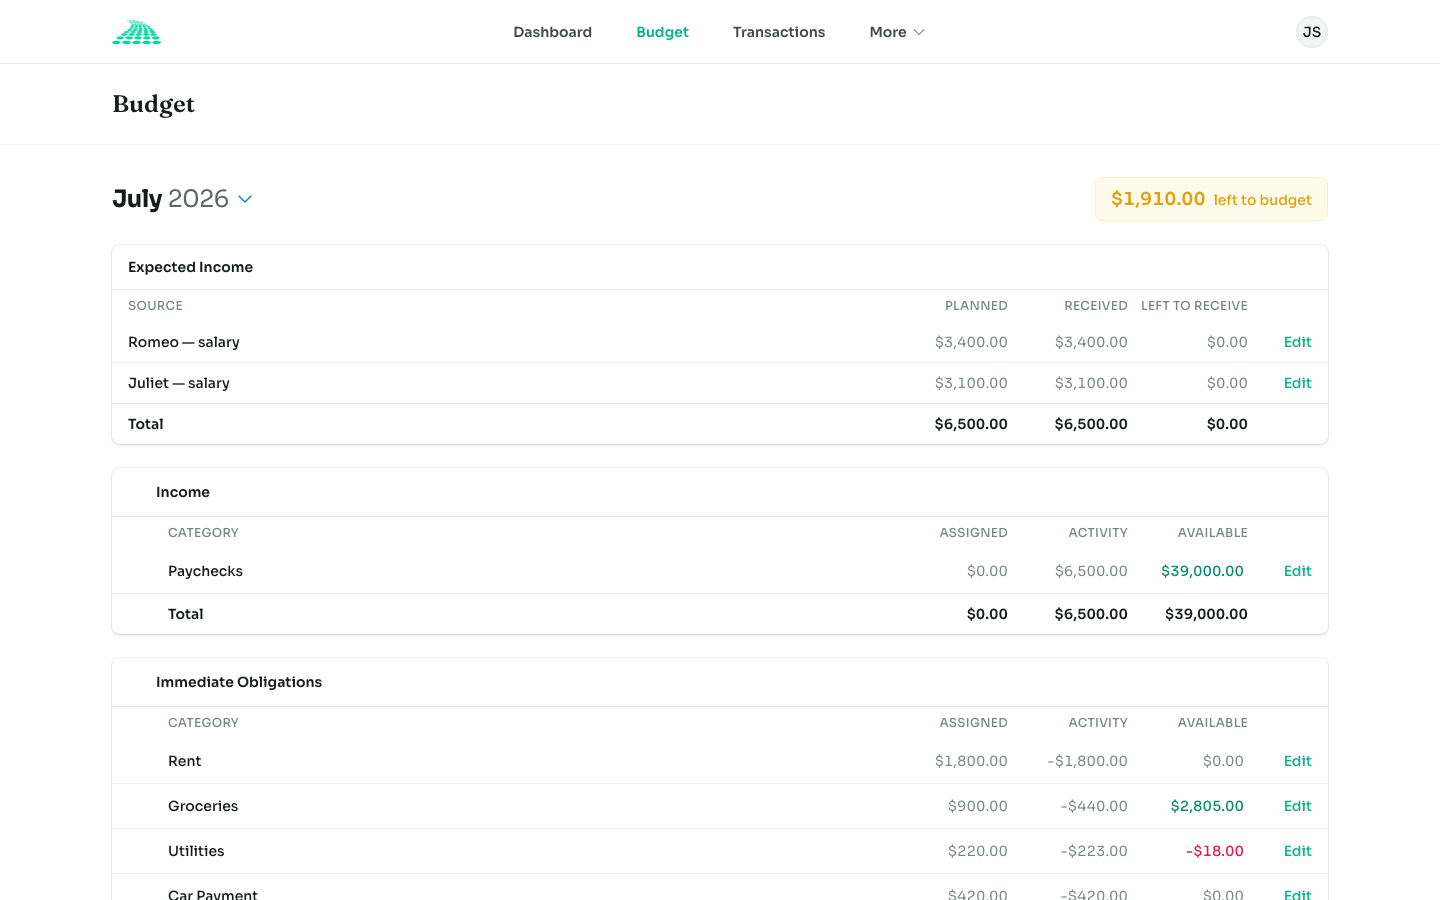Open the July 2026 month selector
Screen dimensions: 1440x900
tap(182, 199)
